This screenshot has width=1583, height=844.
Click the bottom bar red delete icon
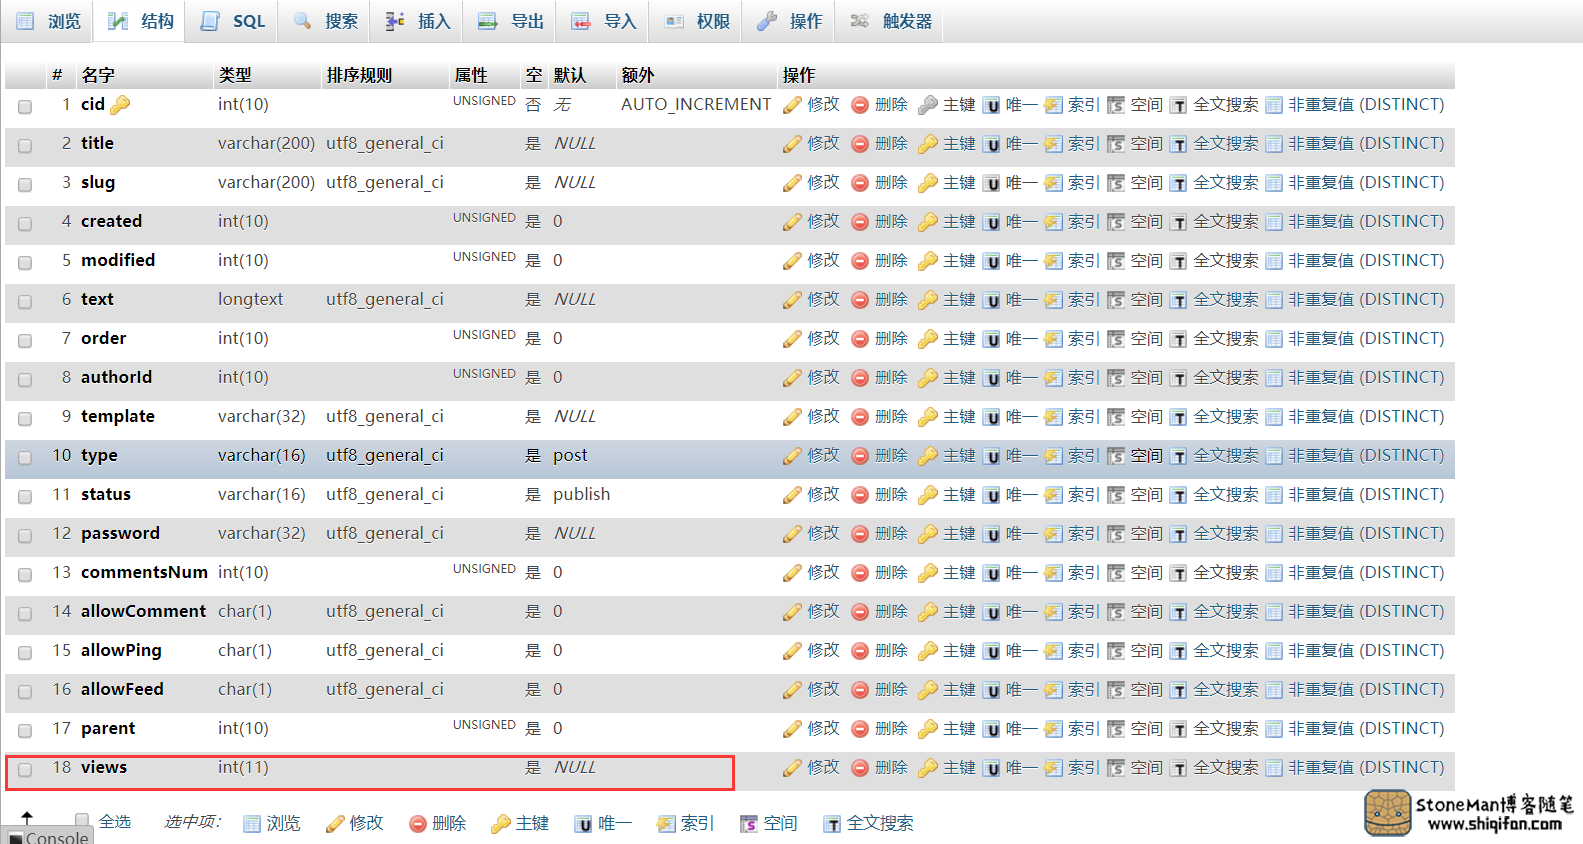[x=418, y=824]
